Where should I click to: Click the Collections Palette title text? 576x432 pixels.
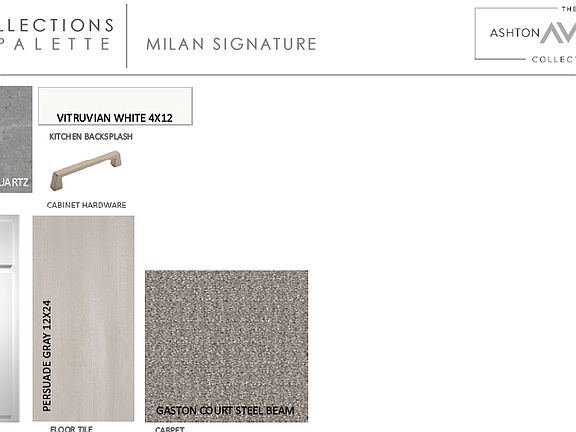[55, 34]
